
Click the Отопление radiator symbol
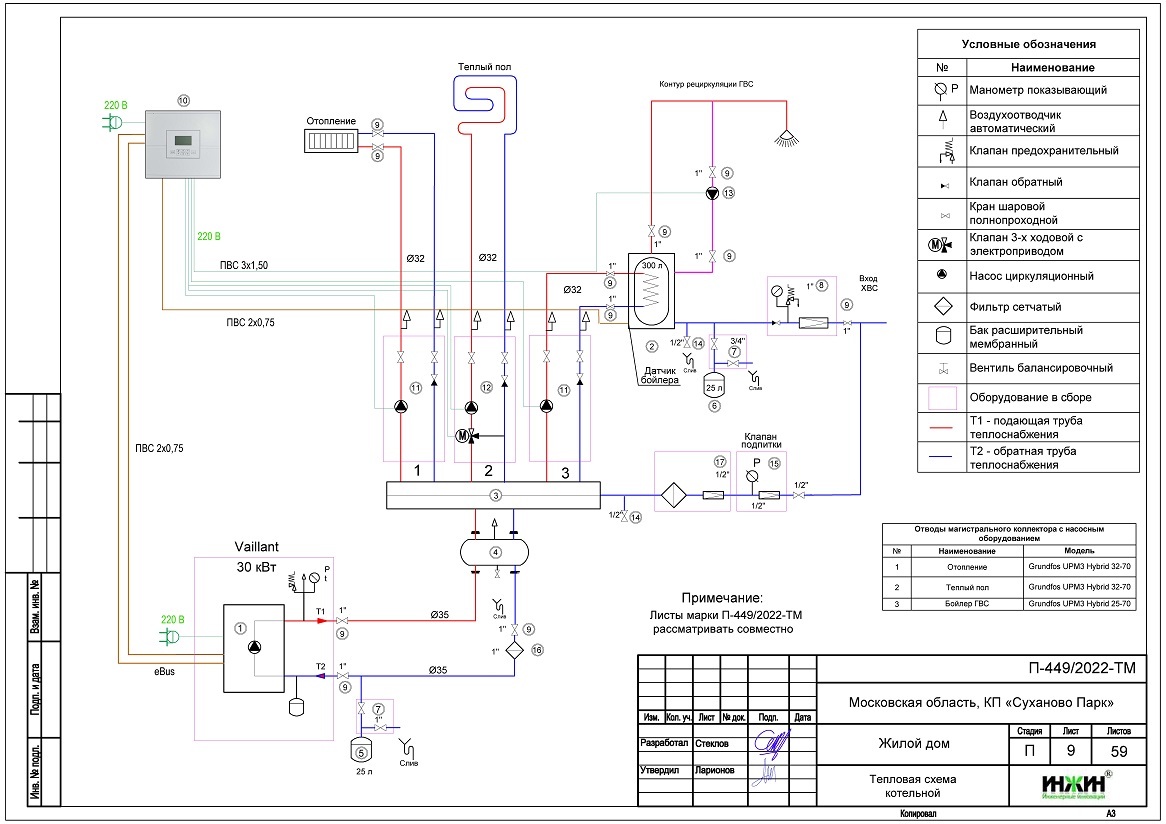point(331,139)
